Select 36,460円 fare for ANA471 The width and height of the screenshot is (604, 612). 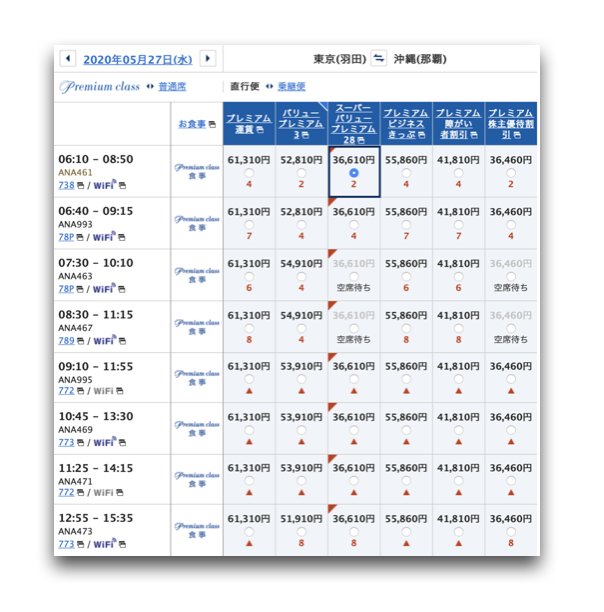(x=511, y=481)
